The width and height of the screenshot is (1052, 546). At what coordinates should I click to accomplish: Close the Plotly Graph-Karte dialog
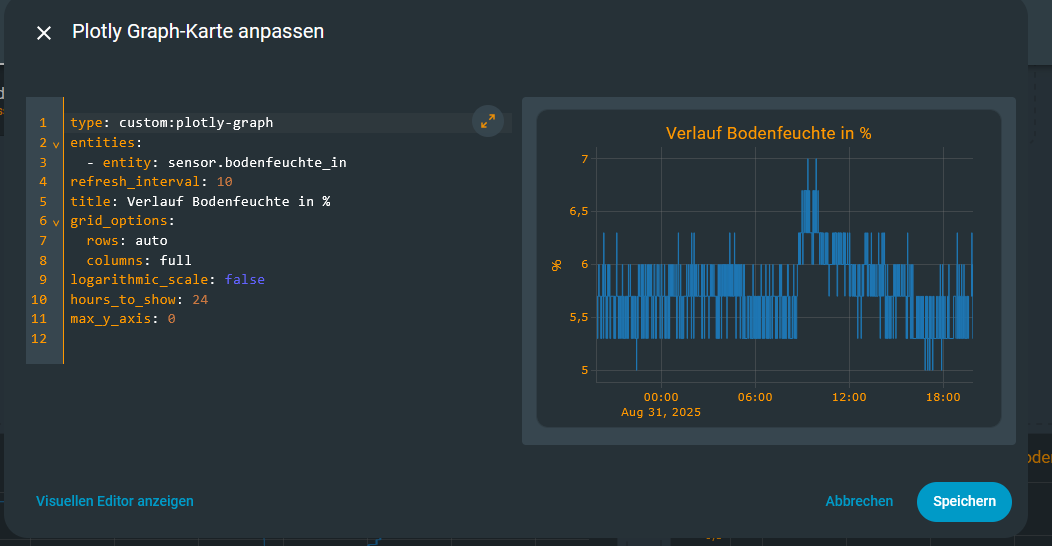pos(44,33)
